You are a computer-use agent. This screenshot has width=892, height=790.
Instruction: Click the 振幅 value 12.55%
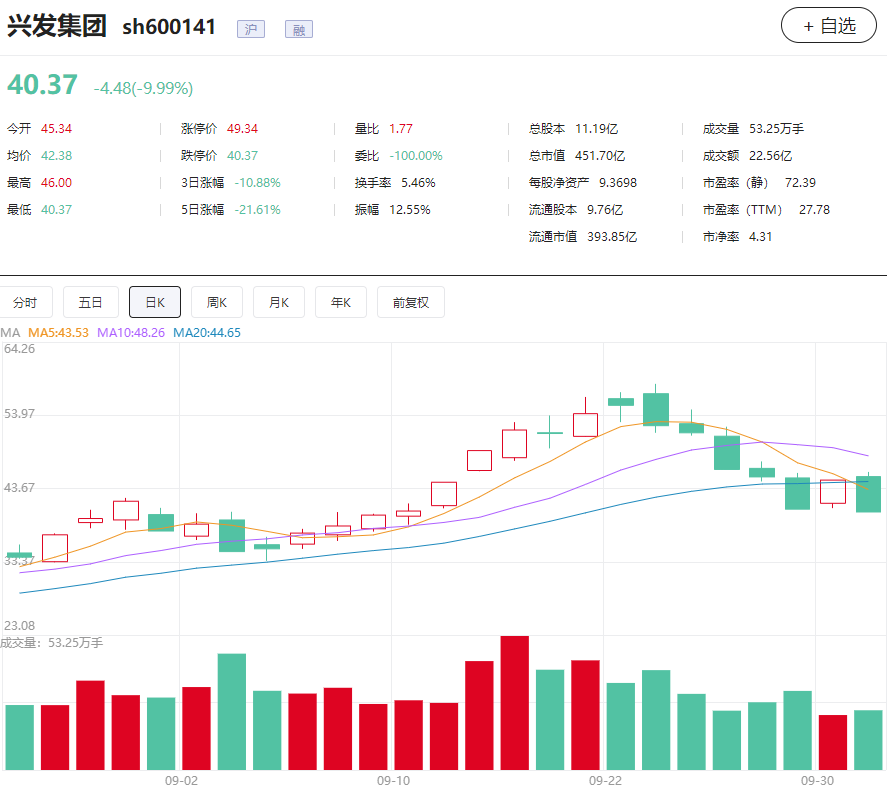(x=410, y=209)
